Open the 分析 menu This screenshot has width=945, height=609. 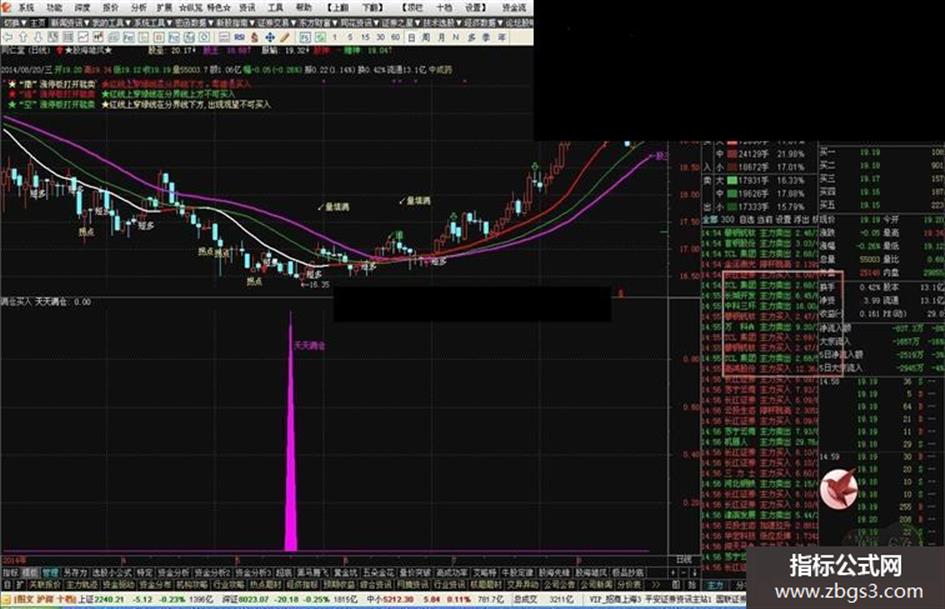(139, 7)
